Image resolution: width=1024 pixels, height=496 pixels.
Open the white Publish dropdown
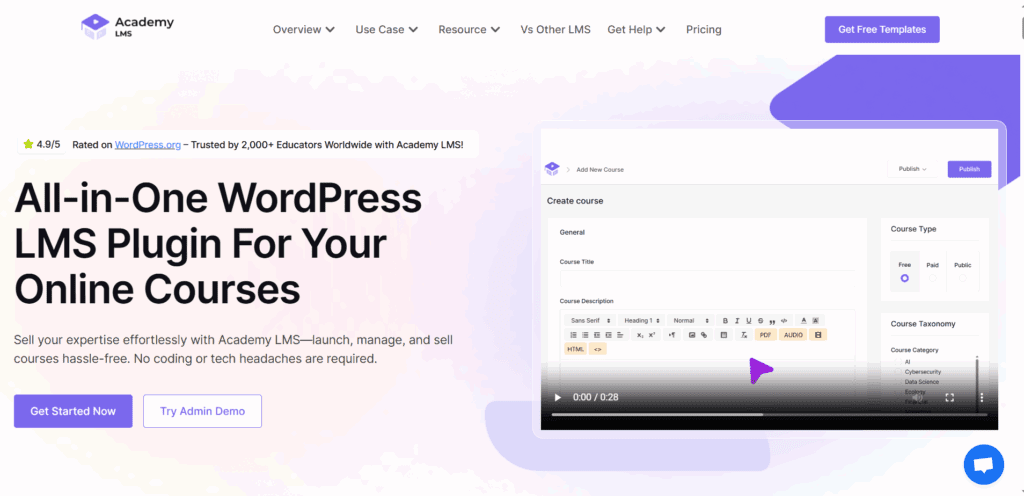(913, 169)
